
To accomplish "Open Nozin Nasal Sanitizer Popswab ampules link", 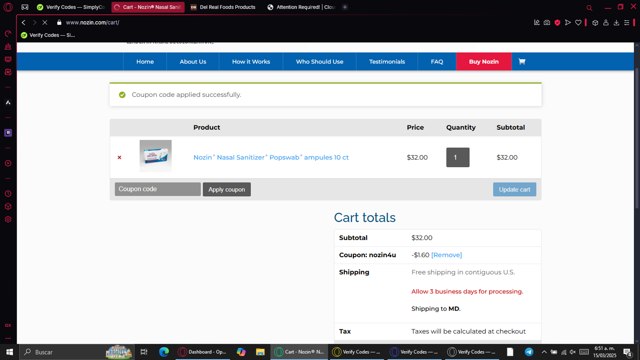I will pyautogui.click(x=271, y=157).
